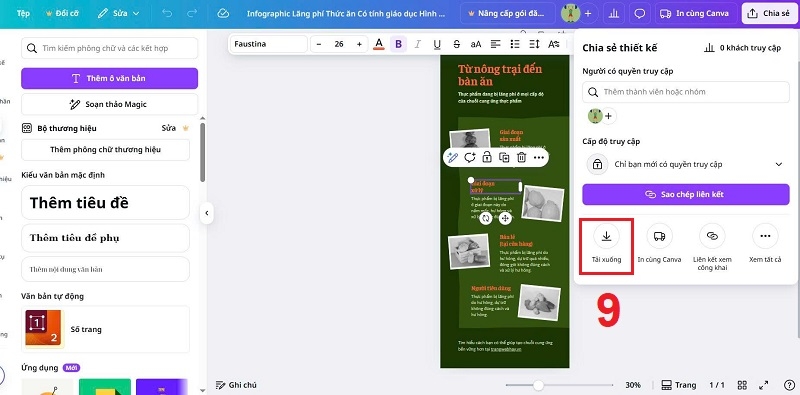This screenshot has width=800, height=395.
Task: Open grid view icon in bottom bar
Action: pos(742,385)
